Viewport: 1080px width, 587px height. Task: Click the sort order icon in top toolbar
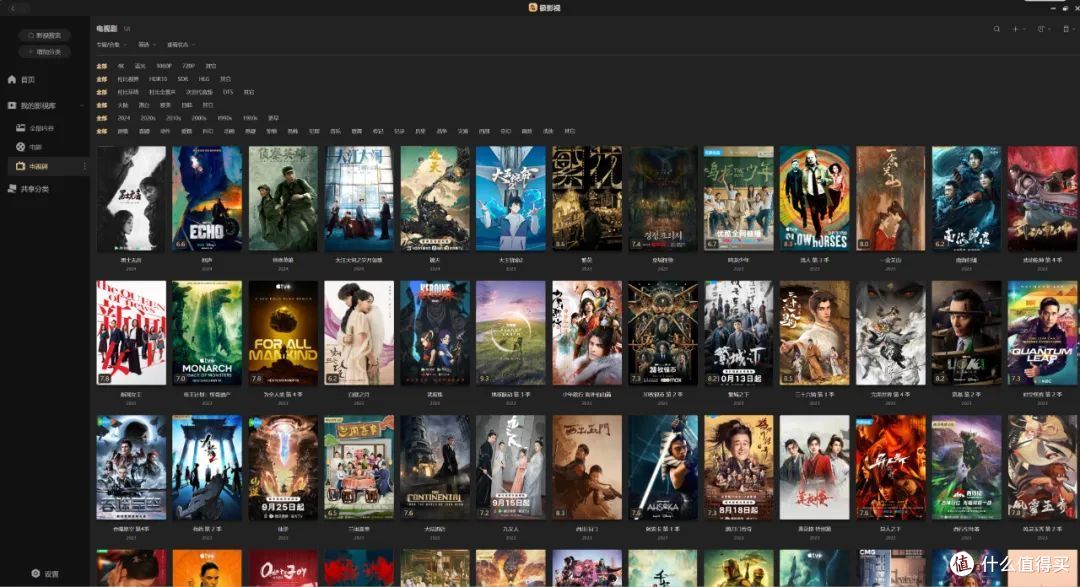1041,29
